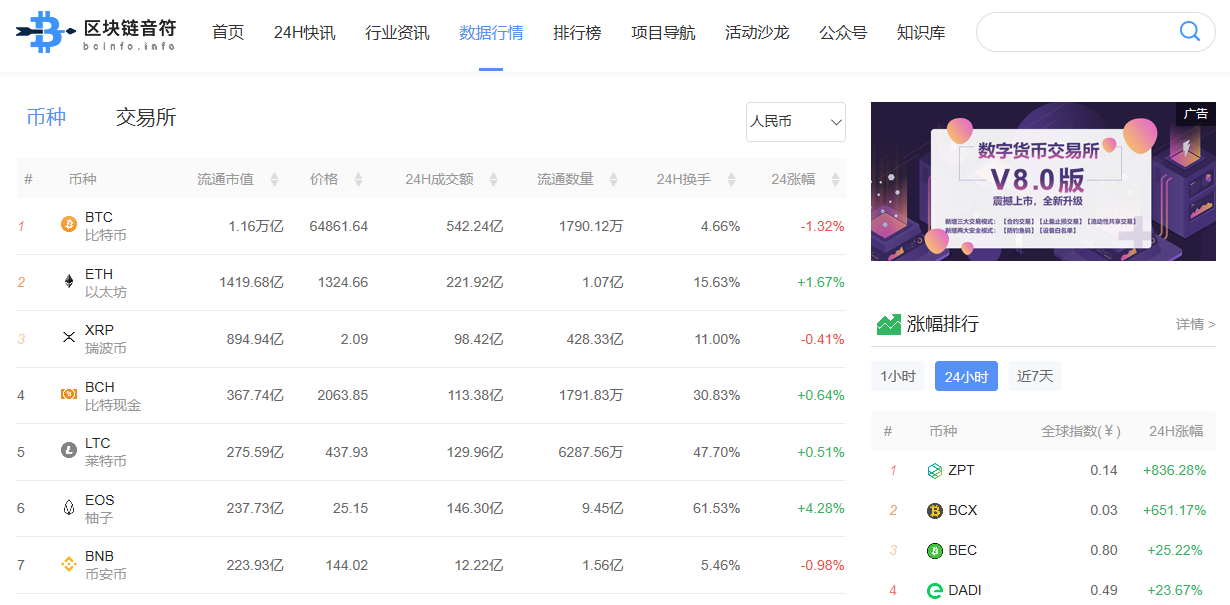Viewport: 1230px width, 605px height.
Task: Click the 比特币 coin name link
Action: click(106, 235)
